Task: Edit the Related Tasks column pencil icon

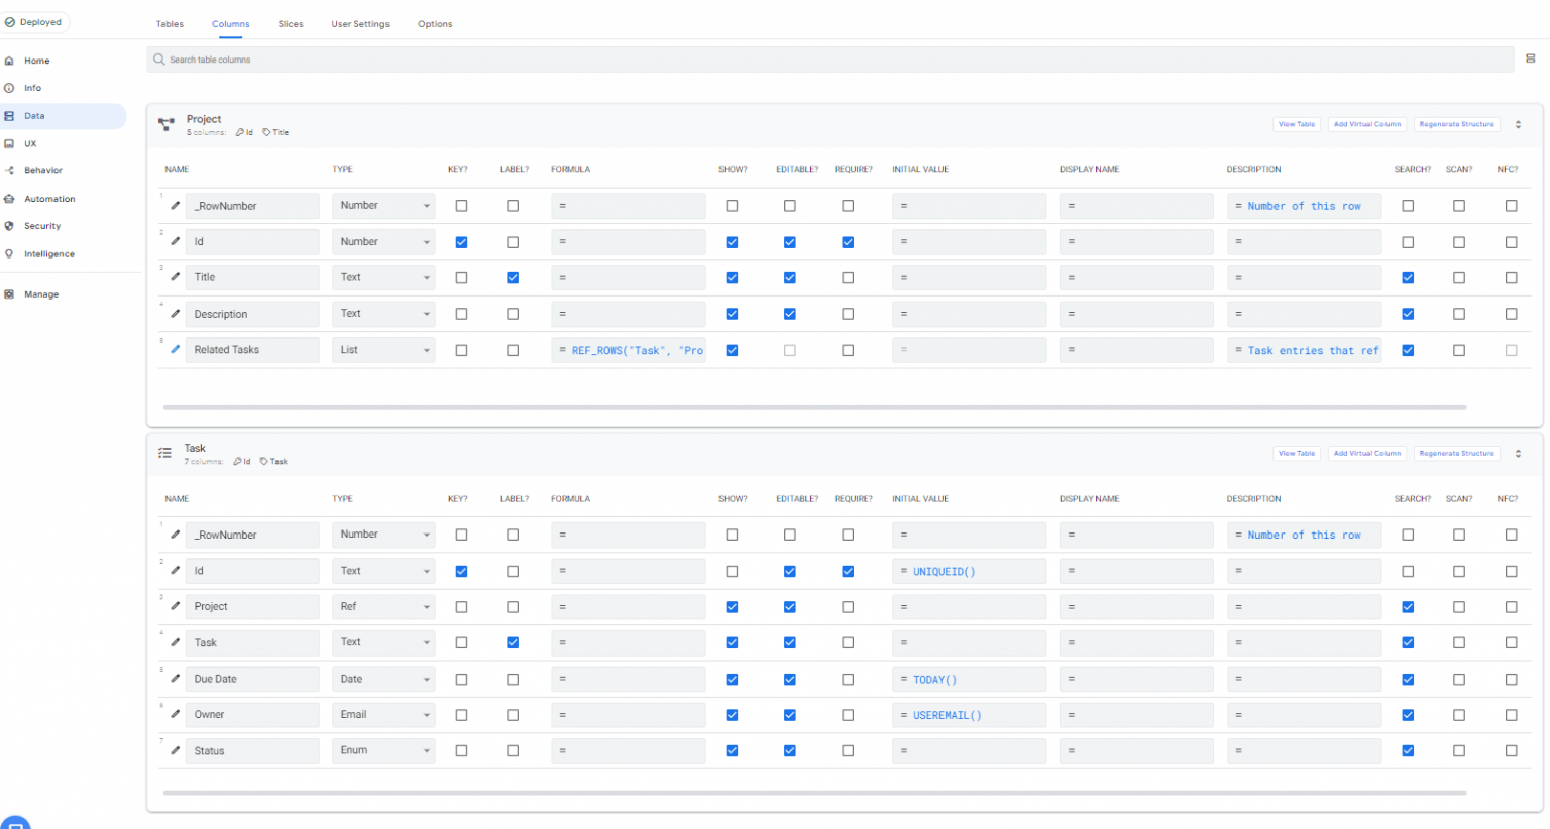Action: coord(176,350)
